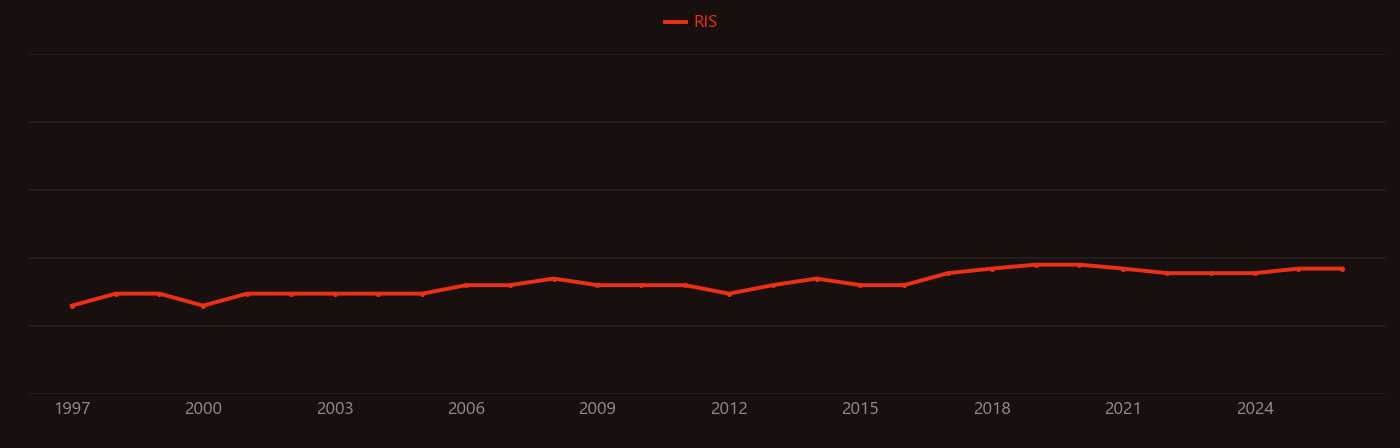Click the 2006 x-axis label

click(x=466, y=409)
